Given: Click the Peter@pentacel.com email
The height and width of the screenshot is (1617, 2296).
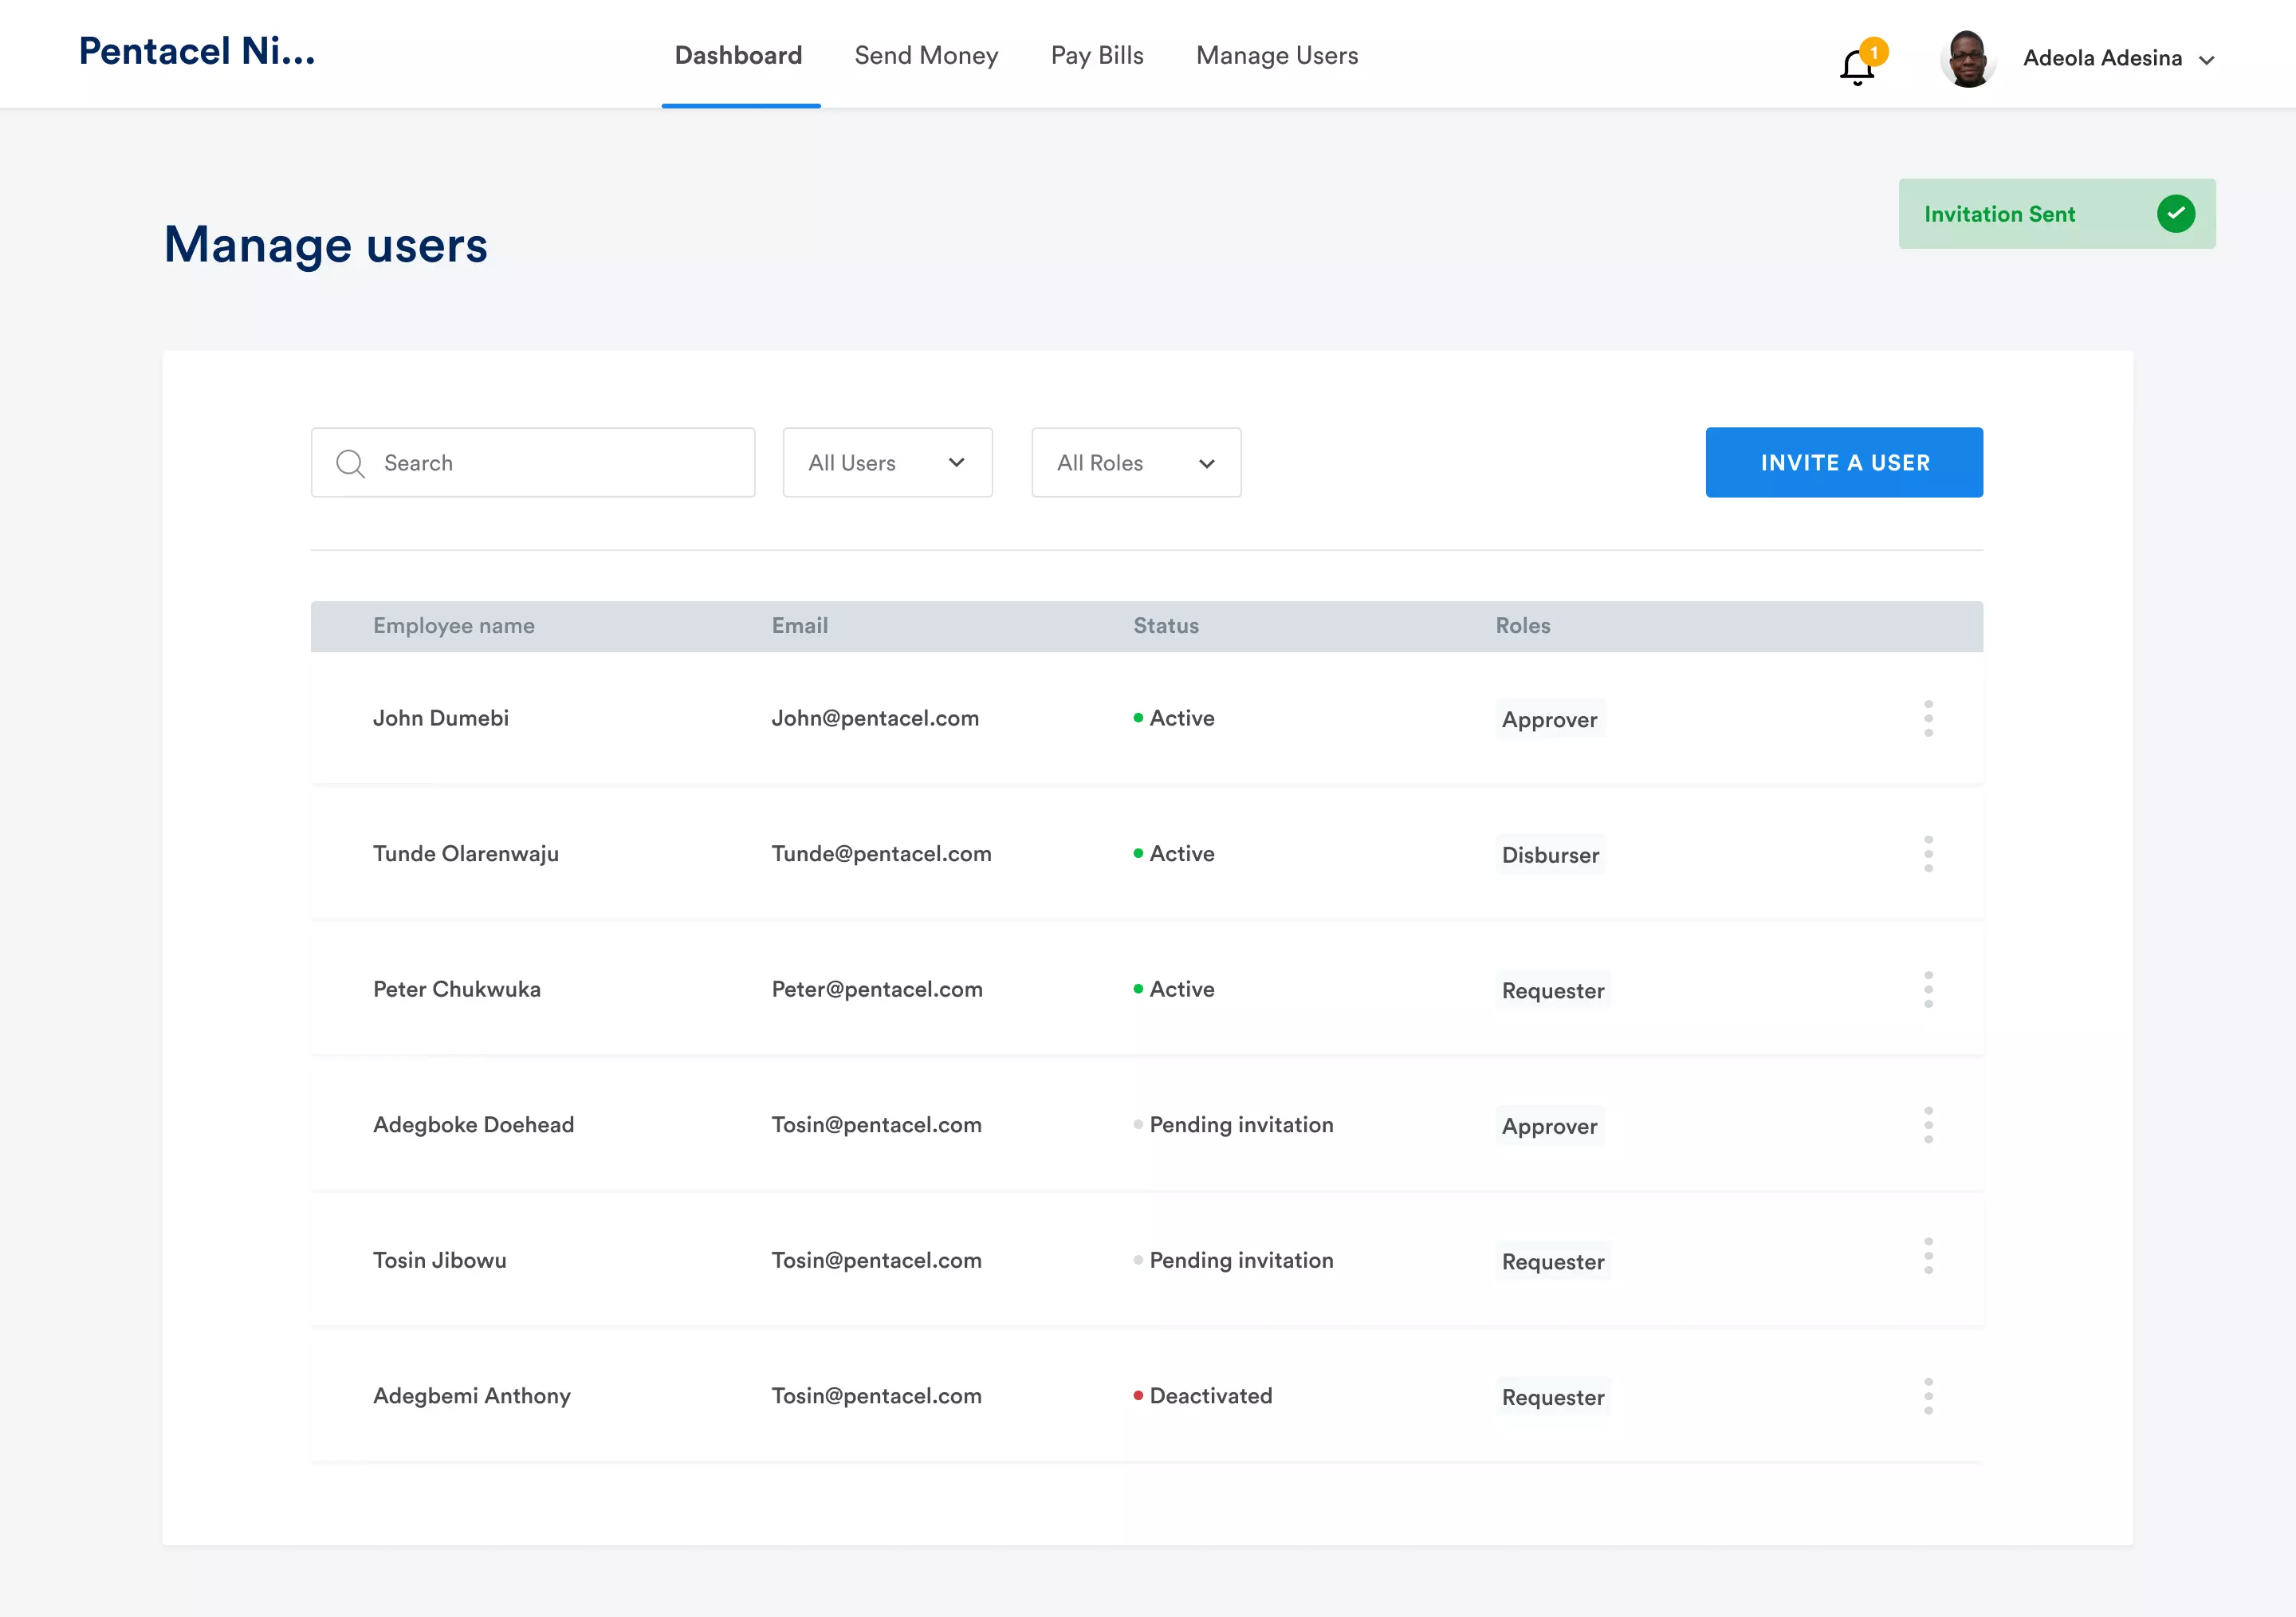Looking at the screenshot, I should pos(877,989).
